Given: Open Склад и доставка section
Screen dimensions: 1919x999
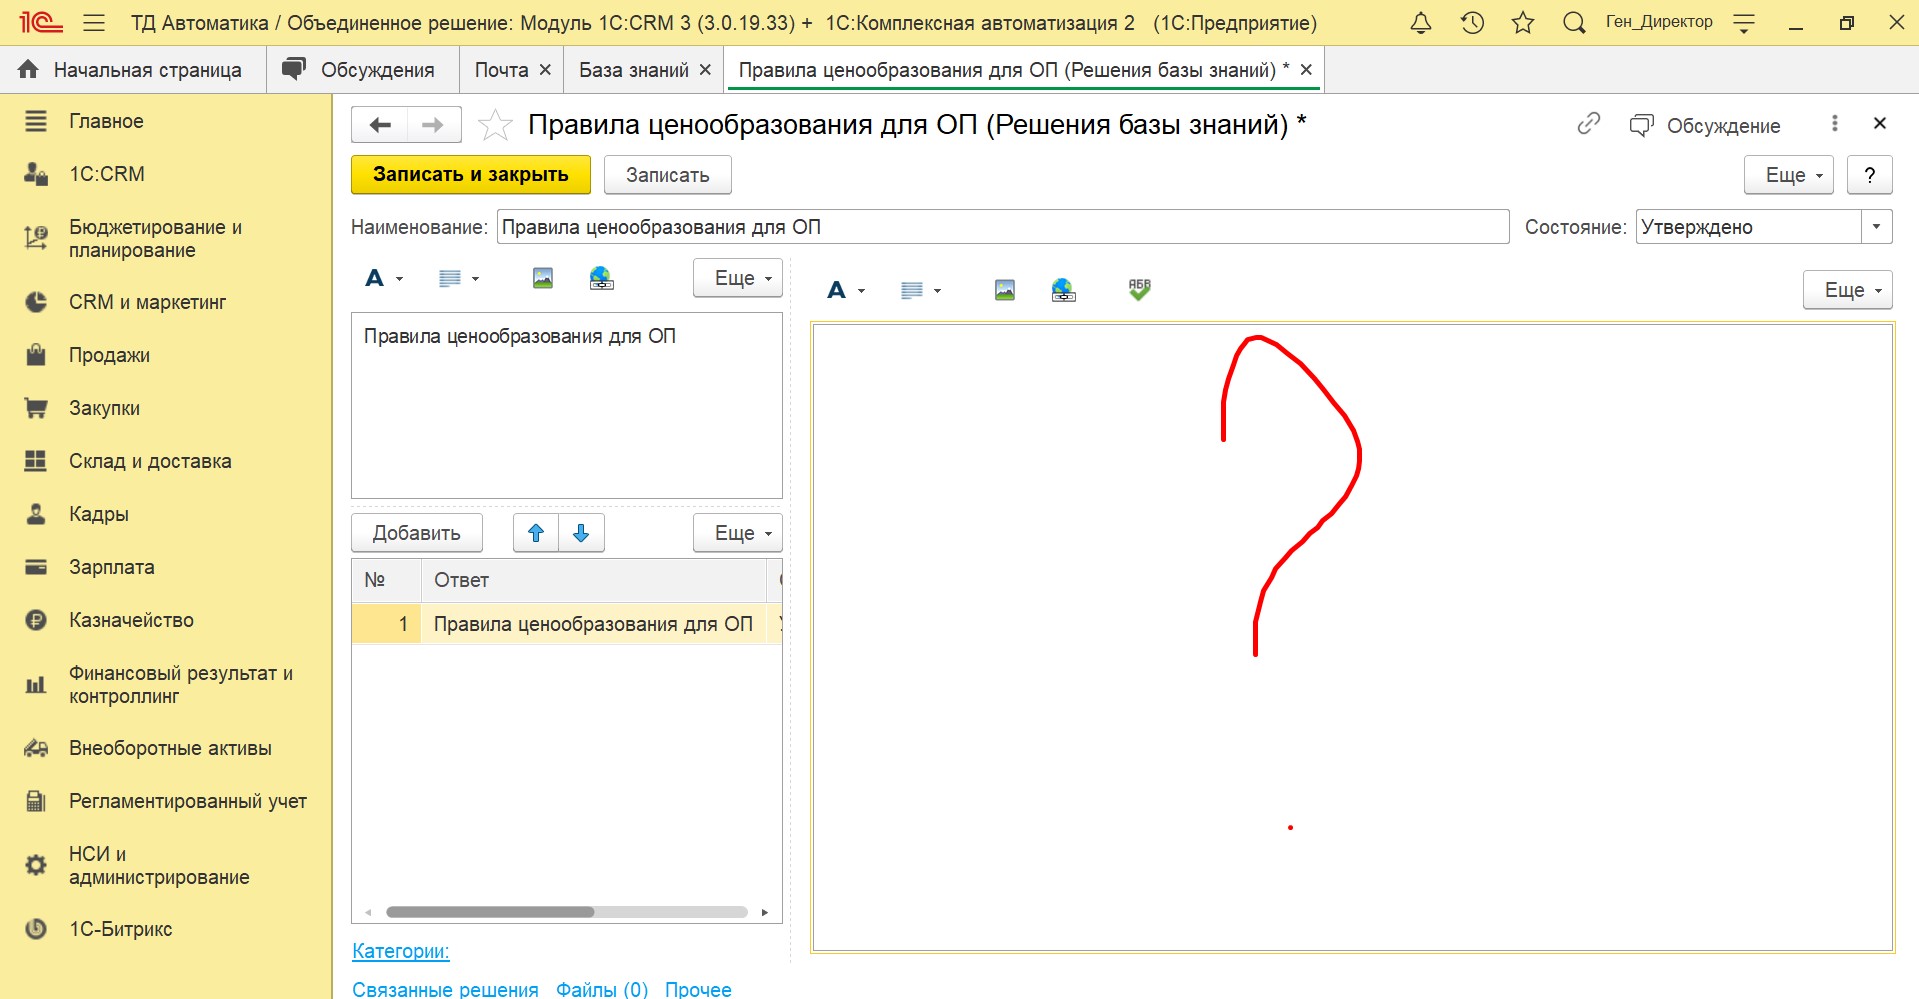Looking at the screenshot, I should pos(150,461).
